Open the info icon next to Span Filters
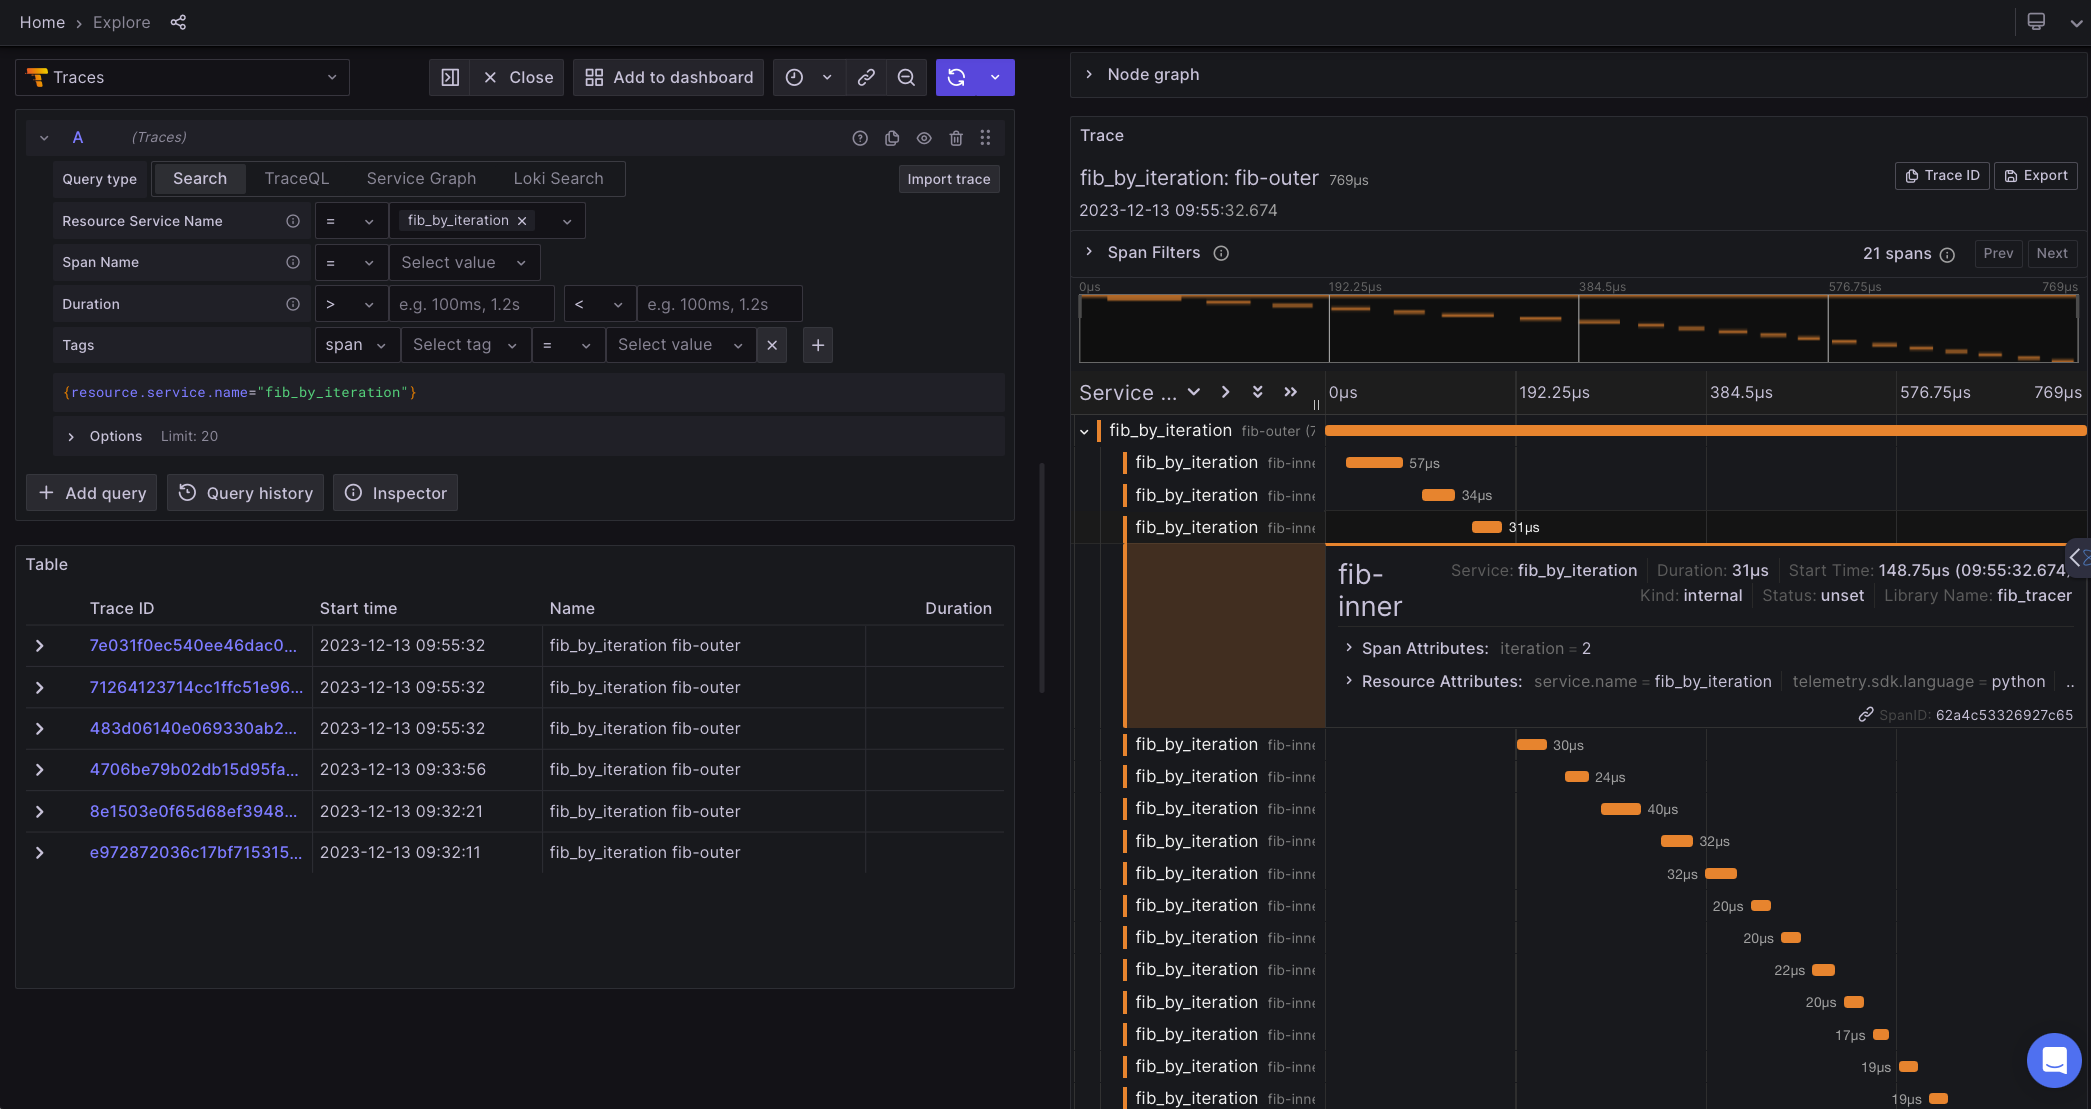 click(1221, 253)
